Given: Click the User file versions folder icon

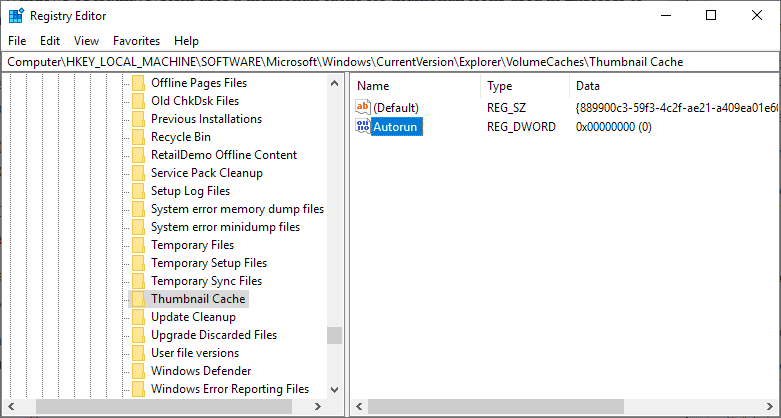Looking at the screenshot, I should point(138,353).
